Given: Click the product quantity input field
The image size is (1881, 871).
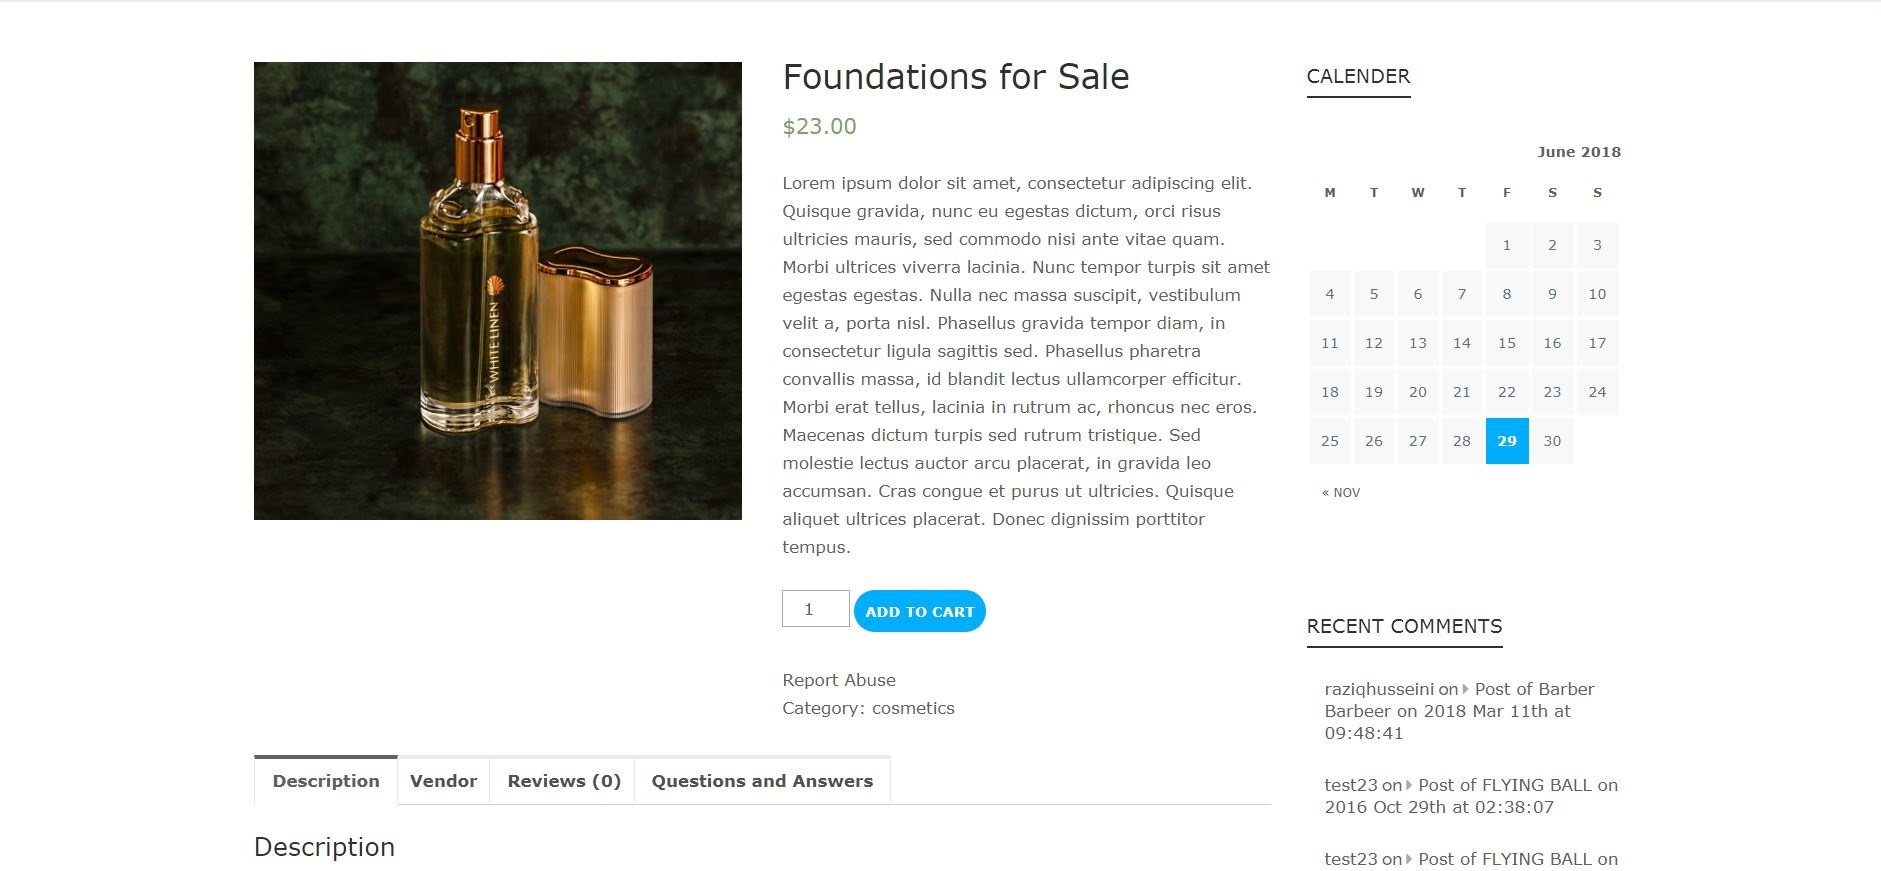Looking at the screenshot, I should tap(815, 609).
